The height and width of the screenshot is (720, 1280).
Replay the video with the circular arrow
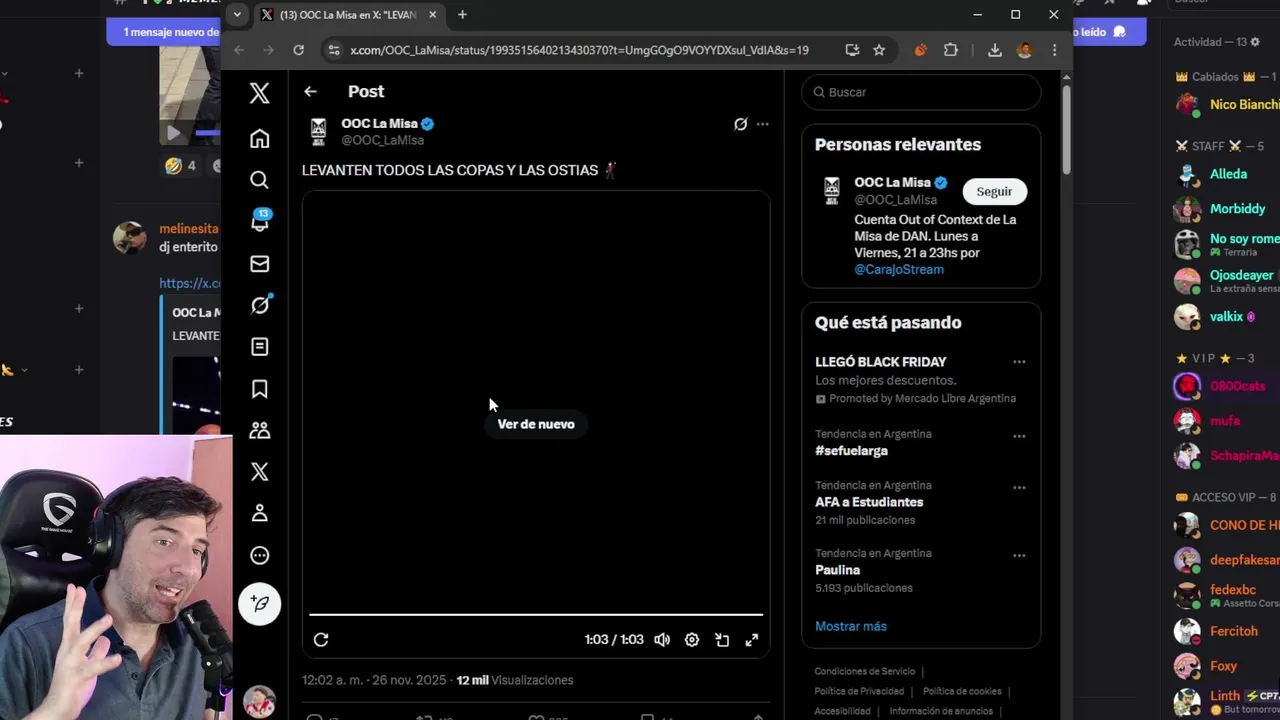tap(321, 640)
